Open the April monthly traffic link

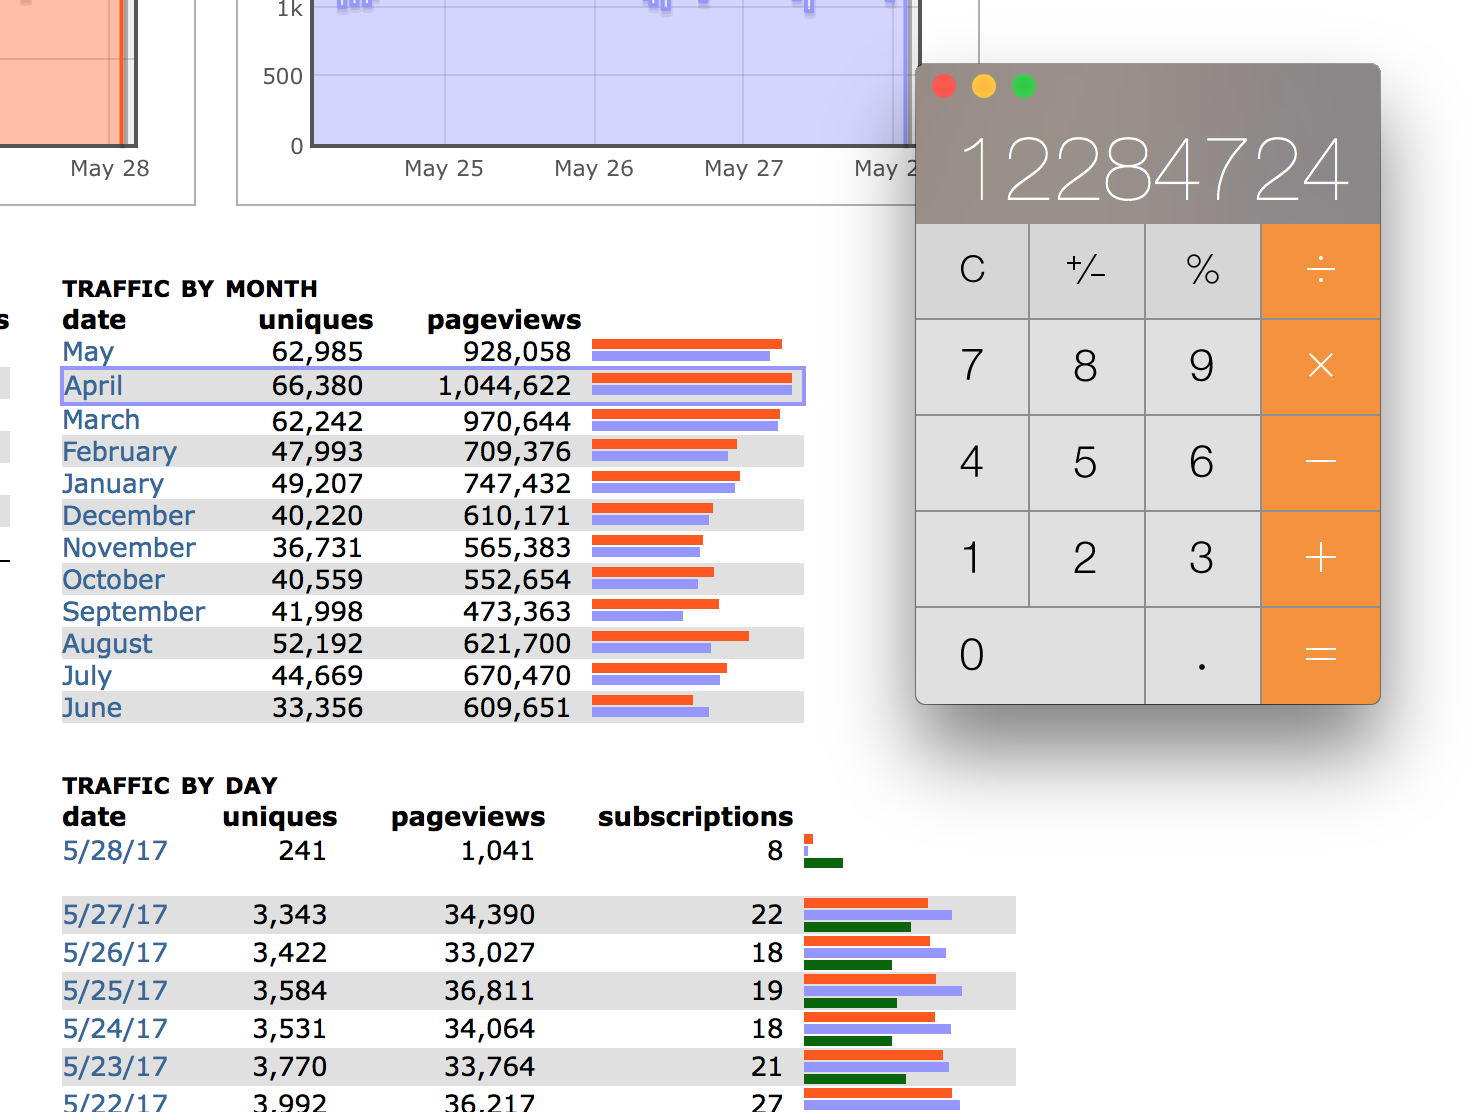click(x=93, y=386)
